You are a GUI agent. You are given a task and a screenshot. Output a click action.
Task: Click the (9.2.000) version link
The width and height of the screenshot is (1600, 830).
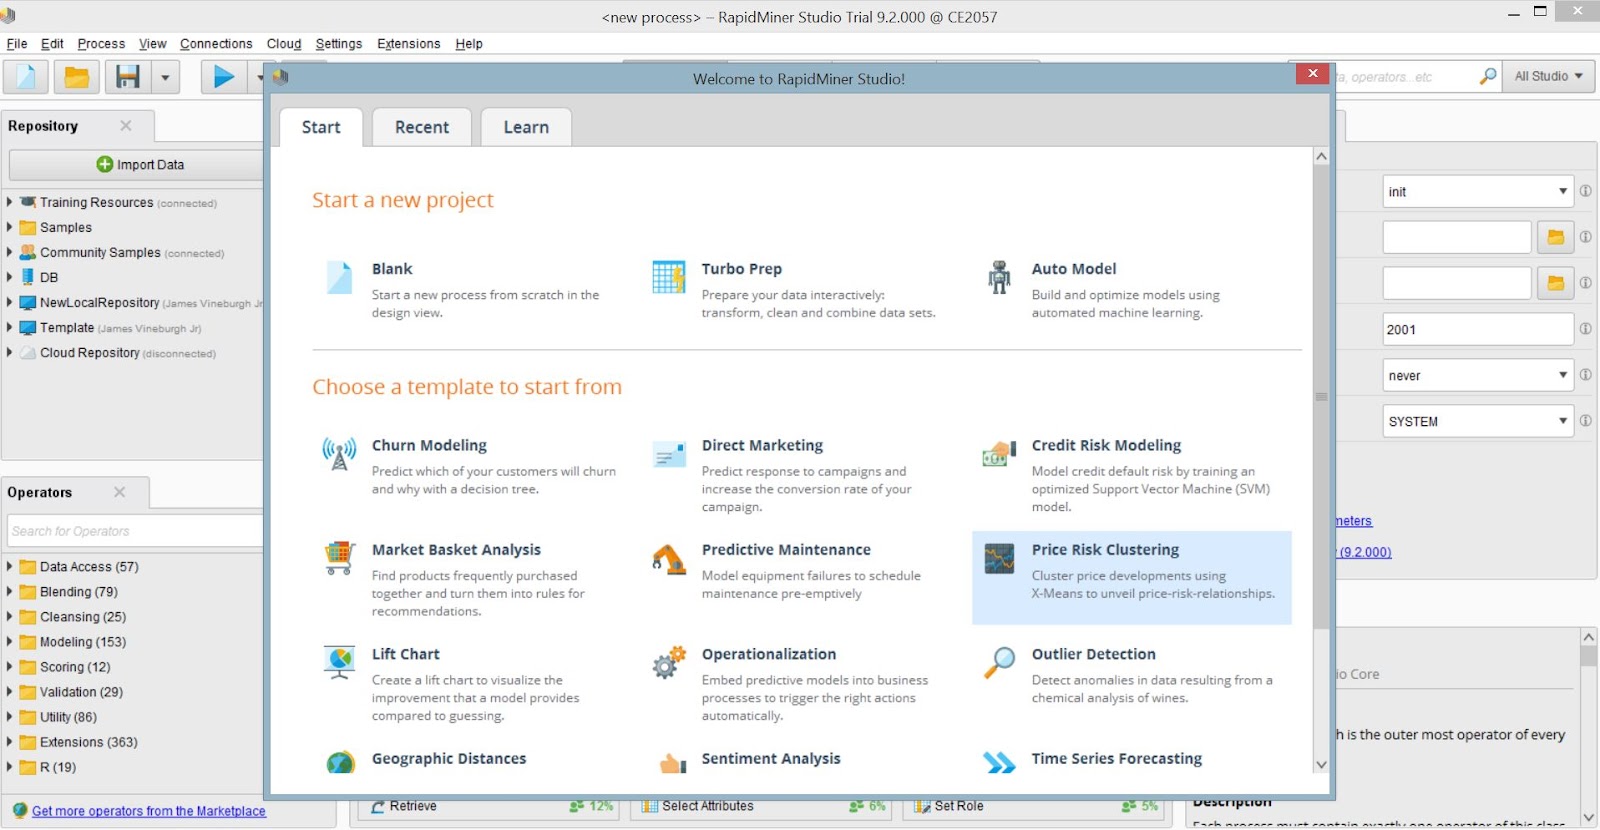(x=1364, y=552)
